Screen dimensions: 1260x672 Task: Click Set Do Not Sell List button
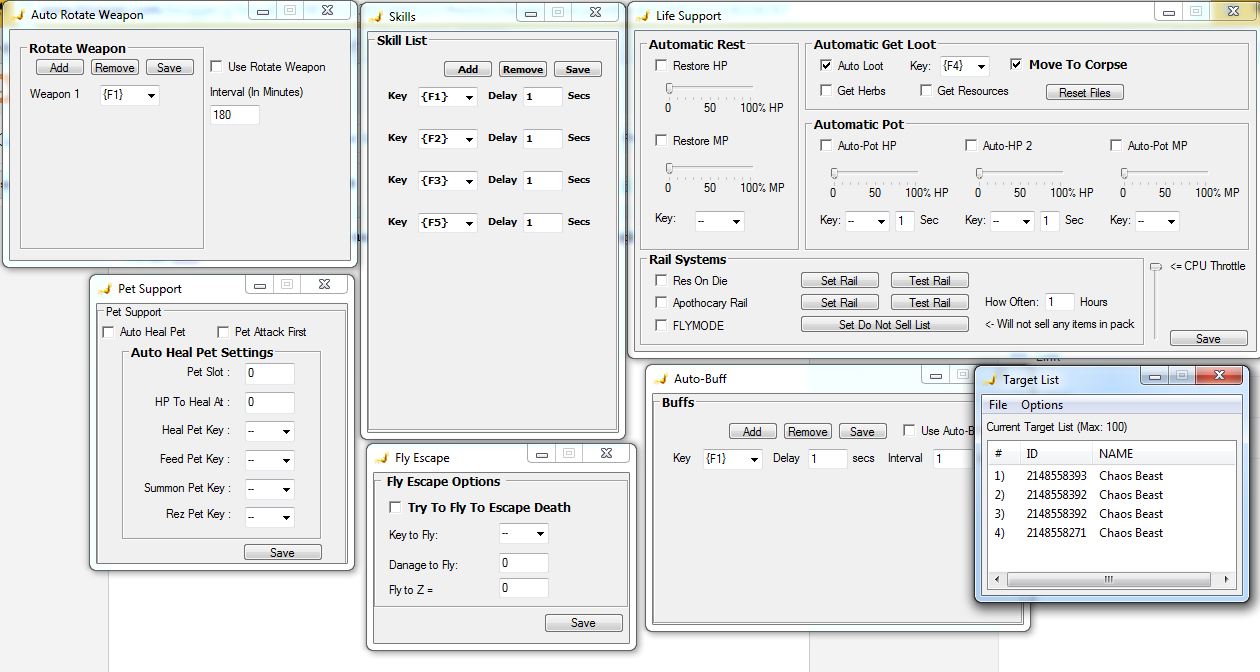tap(884, 323)
